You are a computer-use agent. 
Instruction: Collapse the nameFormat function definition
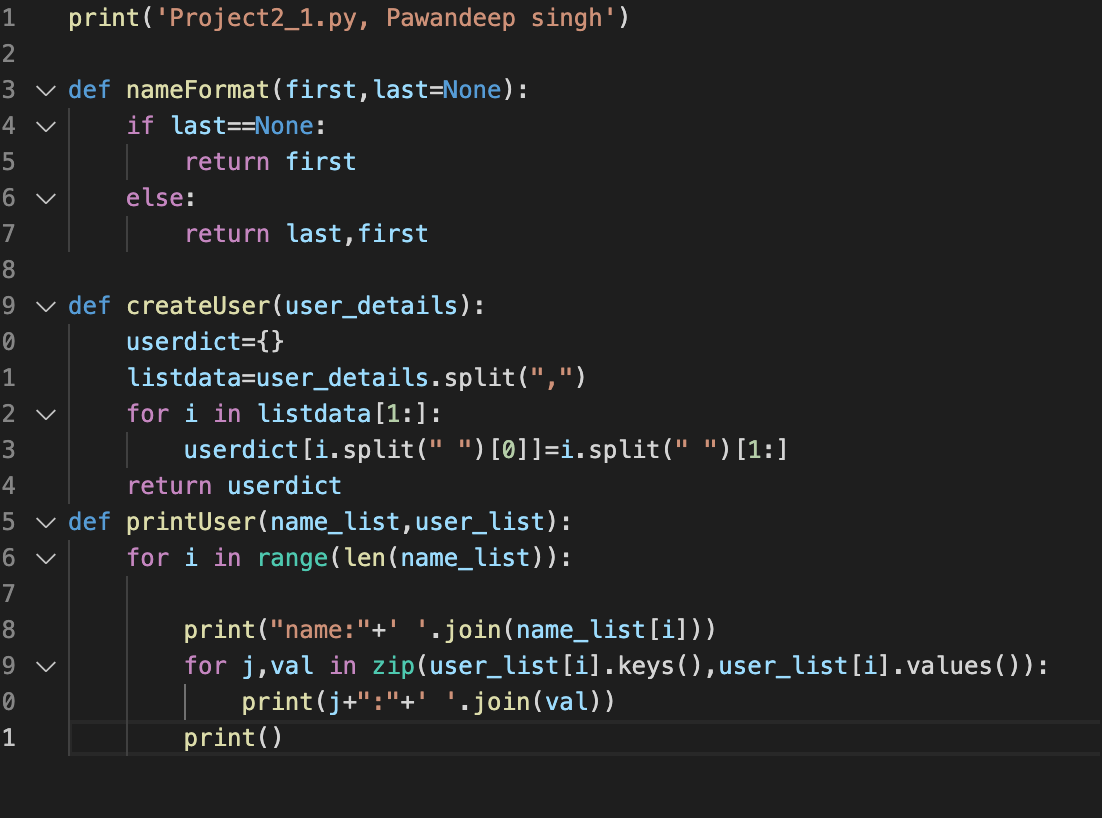(x=45, y=89)
